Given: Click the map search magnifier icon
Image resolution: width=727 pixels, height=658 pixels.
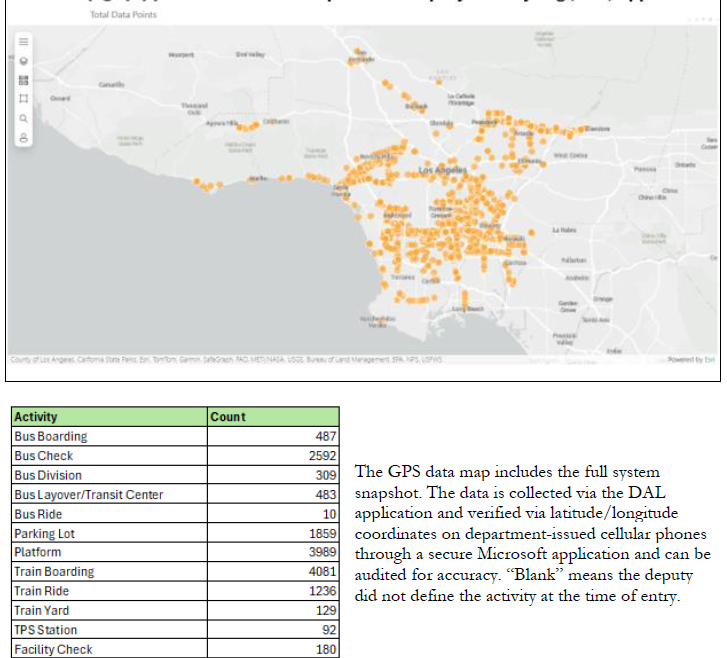Looking at the screenshot, I should coord(23,118).
